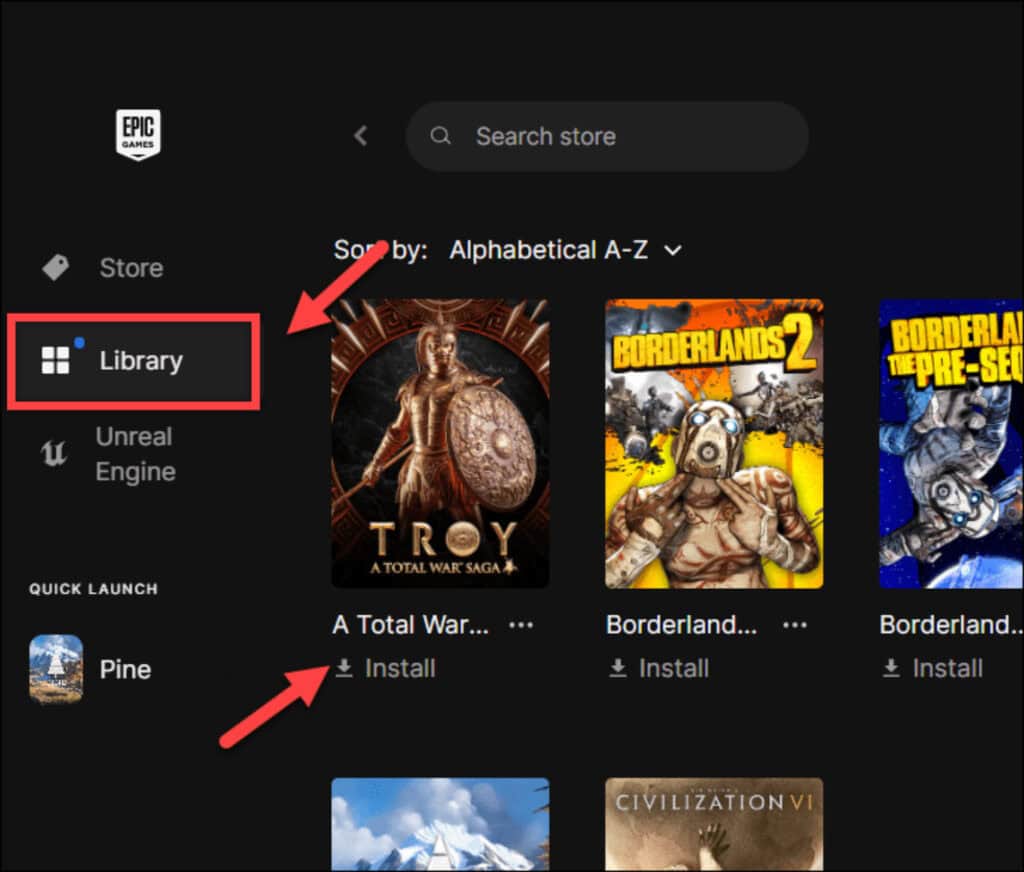Open the Library grid icon
Screen dimensions: 1024x872
click(x=56, y=361)
